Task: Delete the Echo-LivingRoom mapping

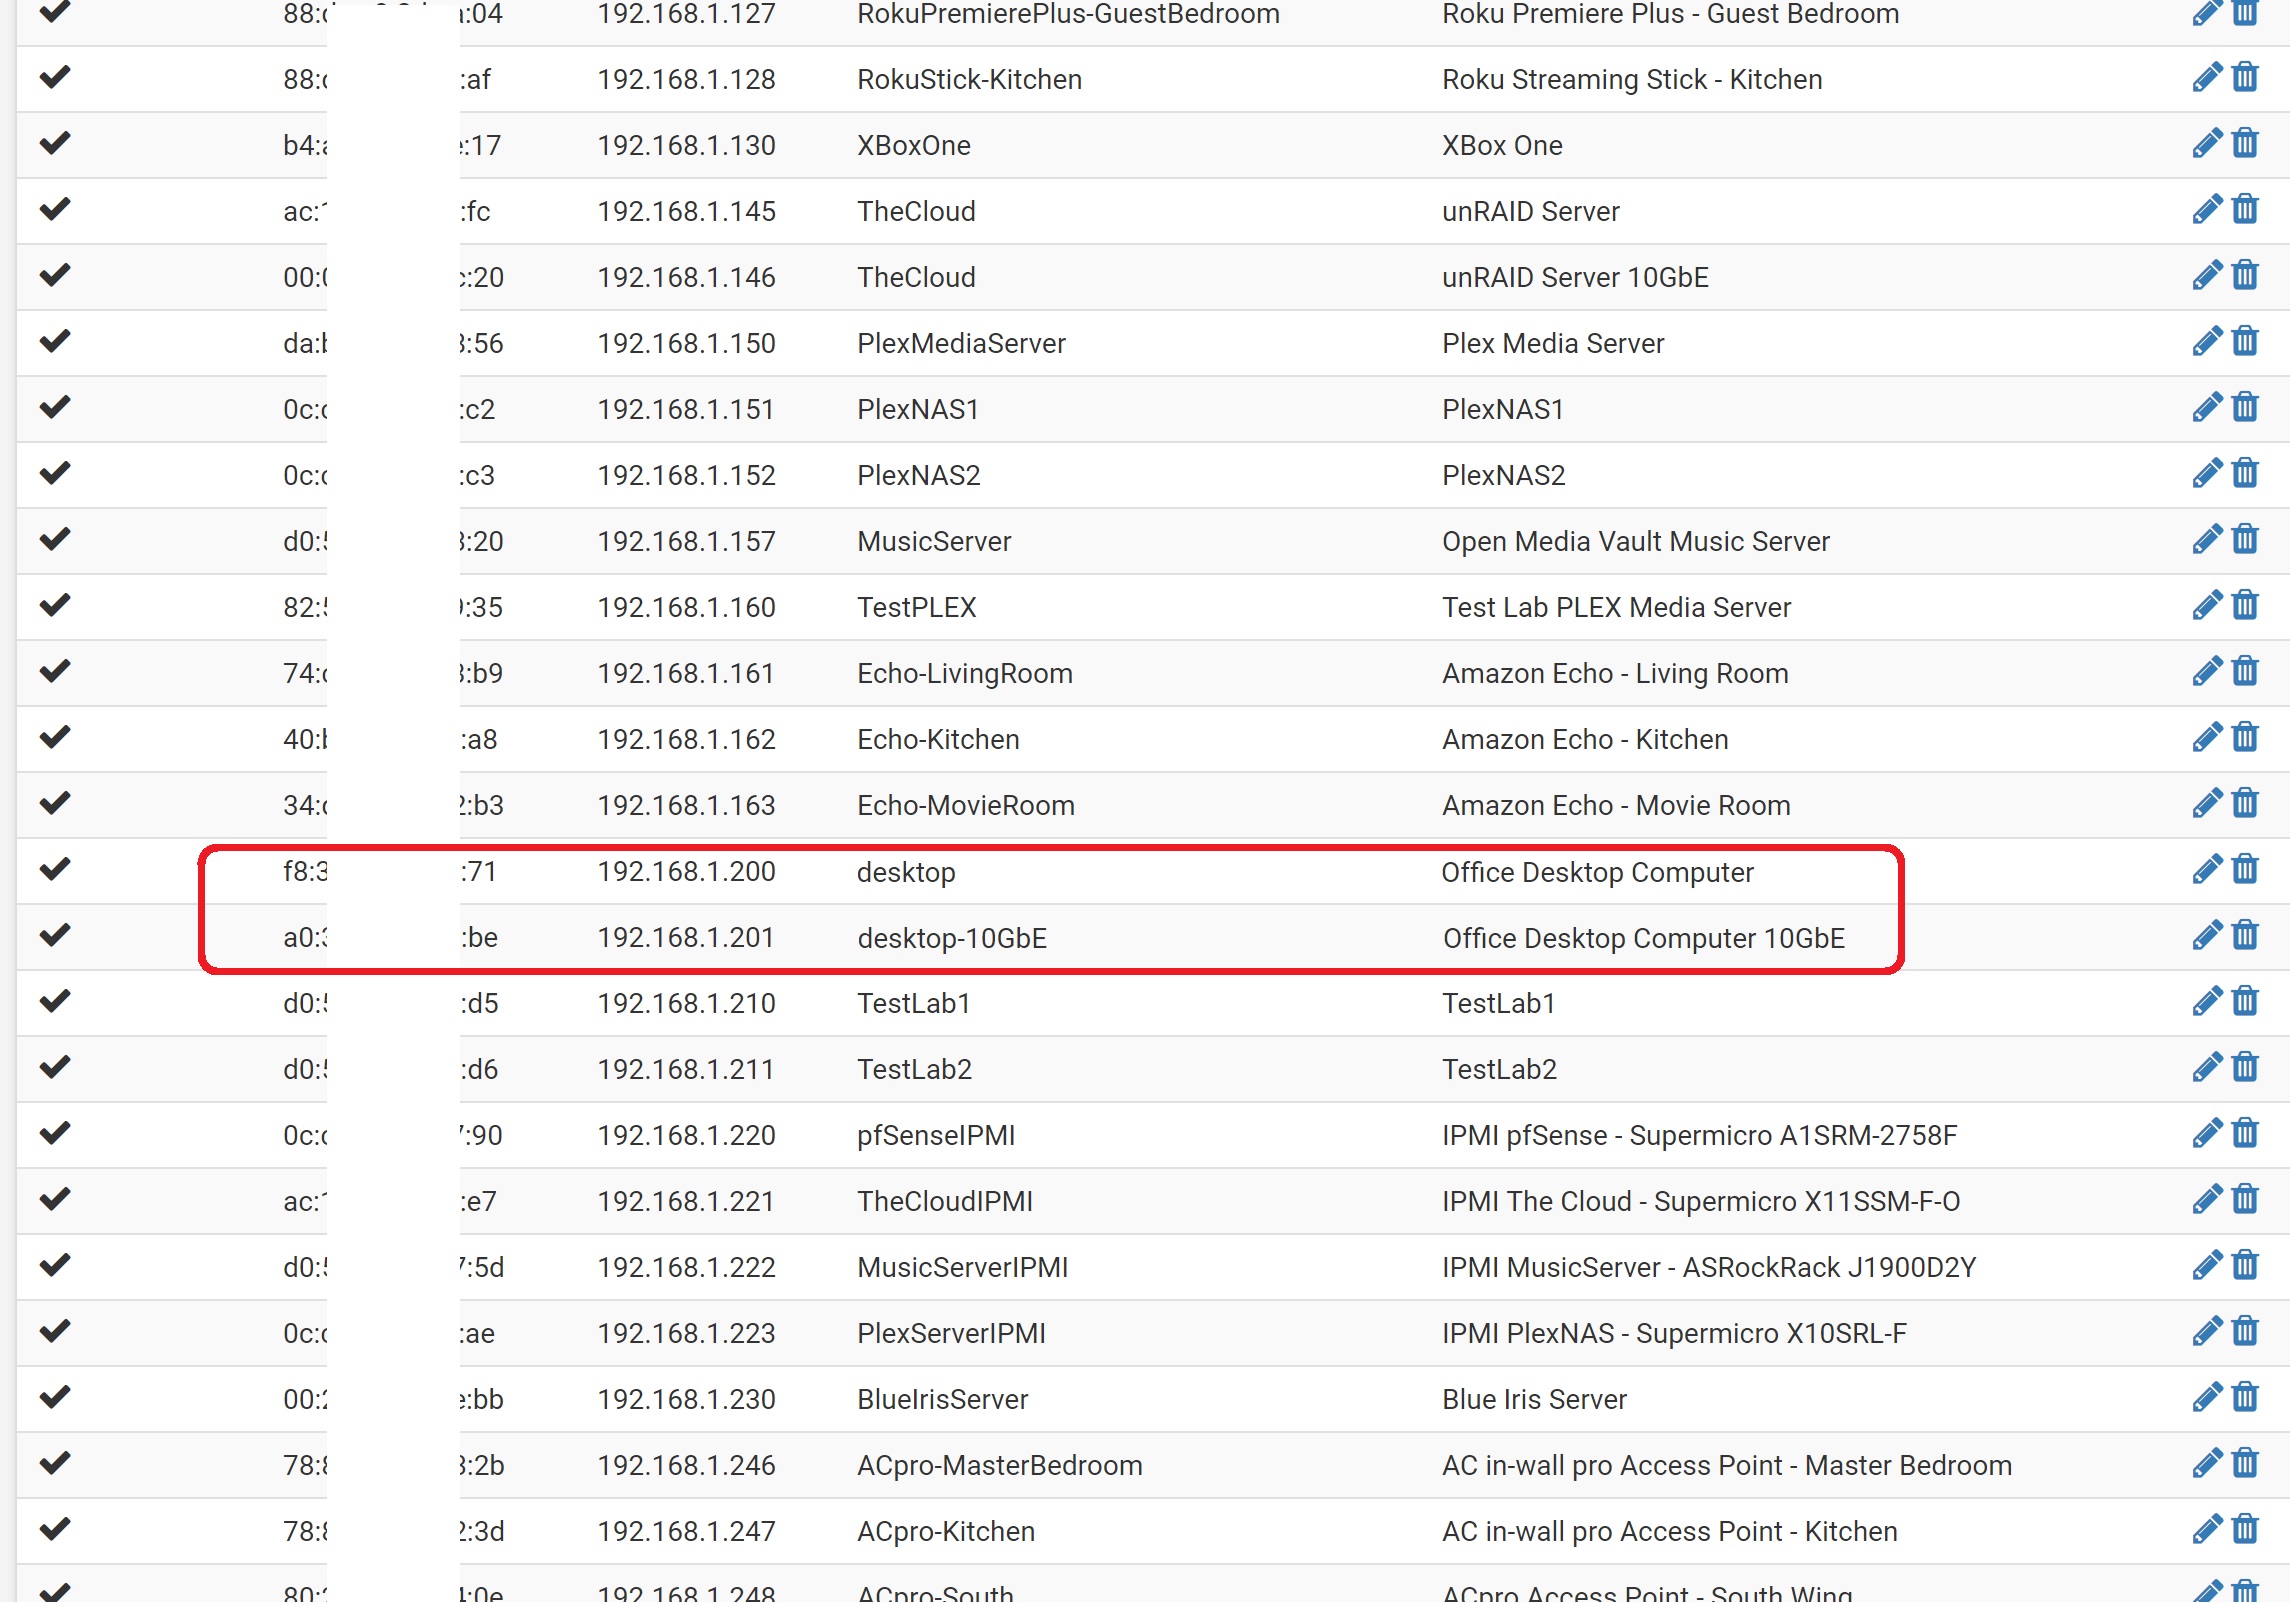Action: (2245, 672)
